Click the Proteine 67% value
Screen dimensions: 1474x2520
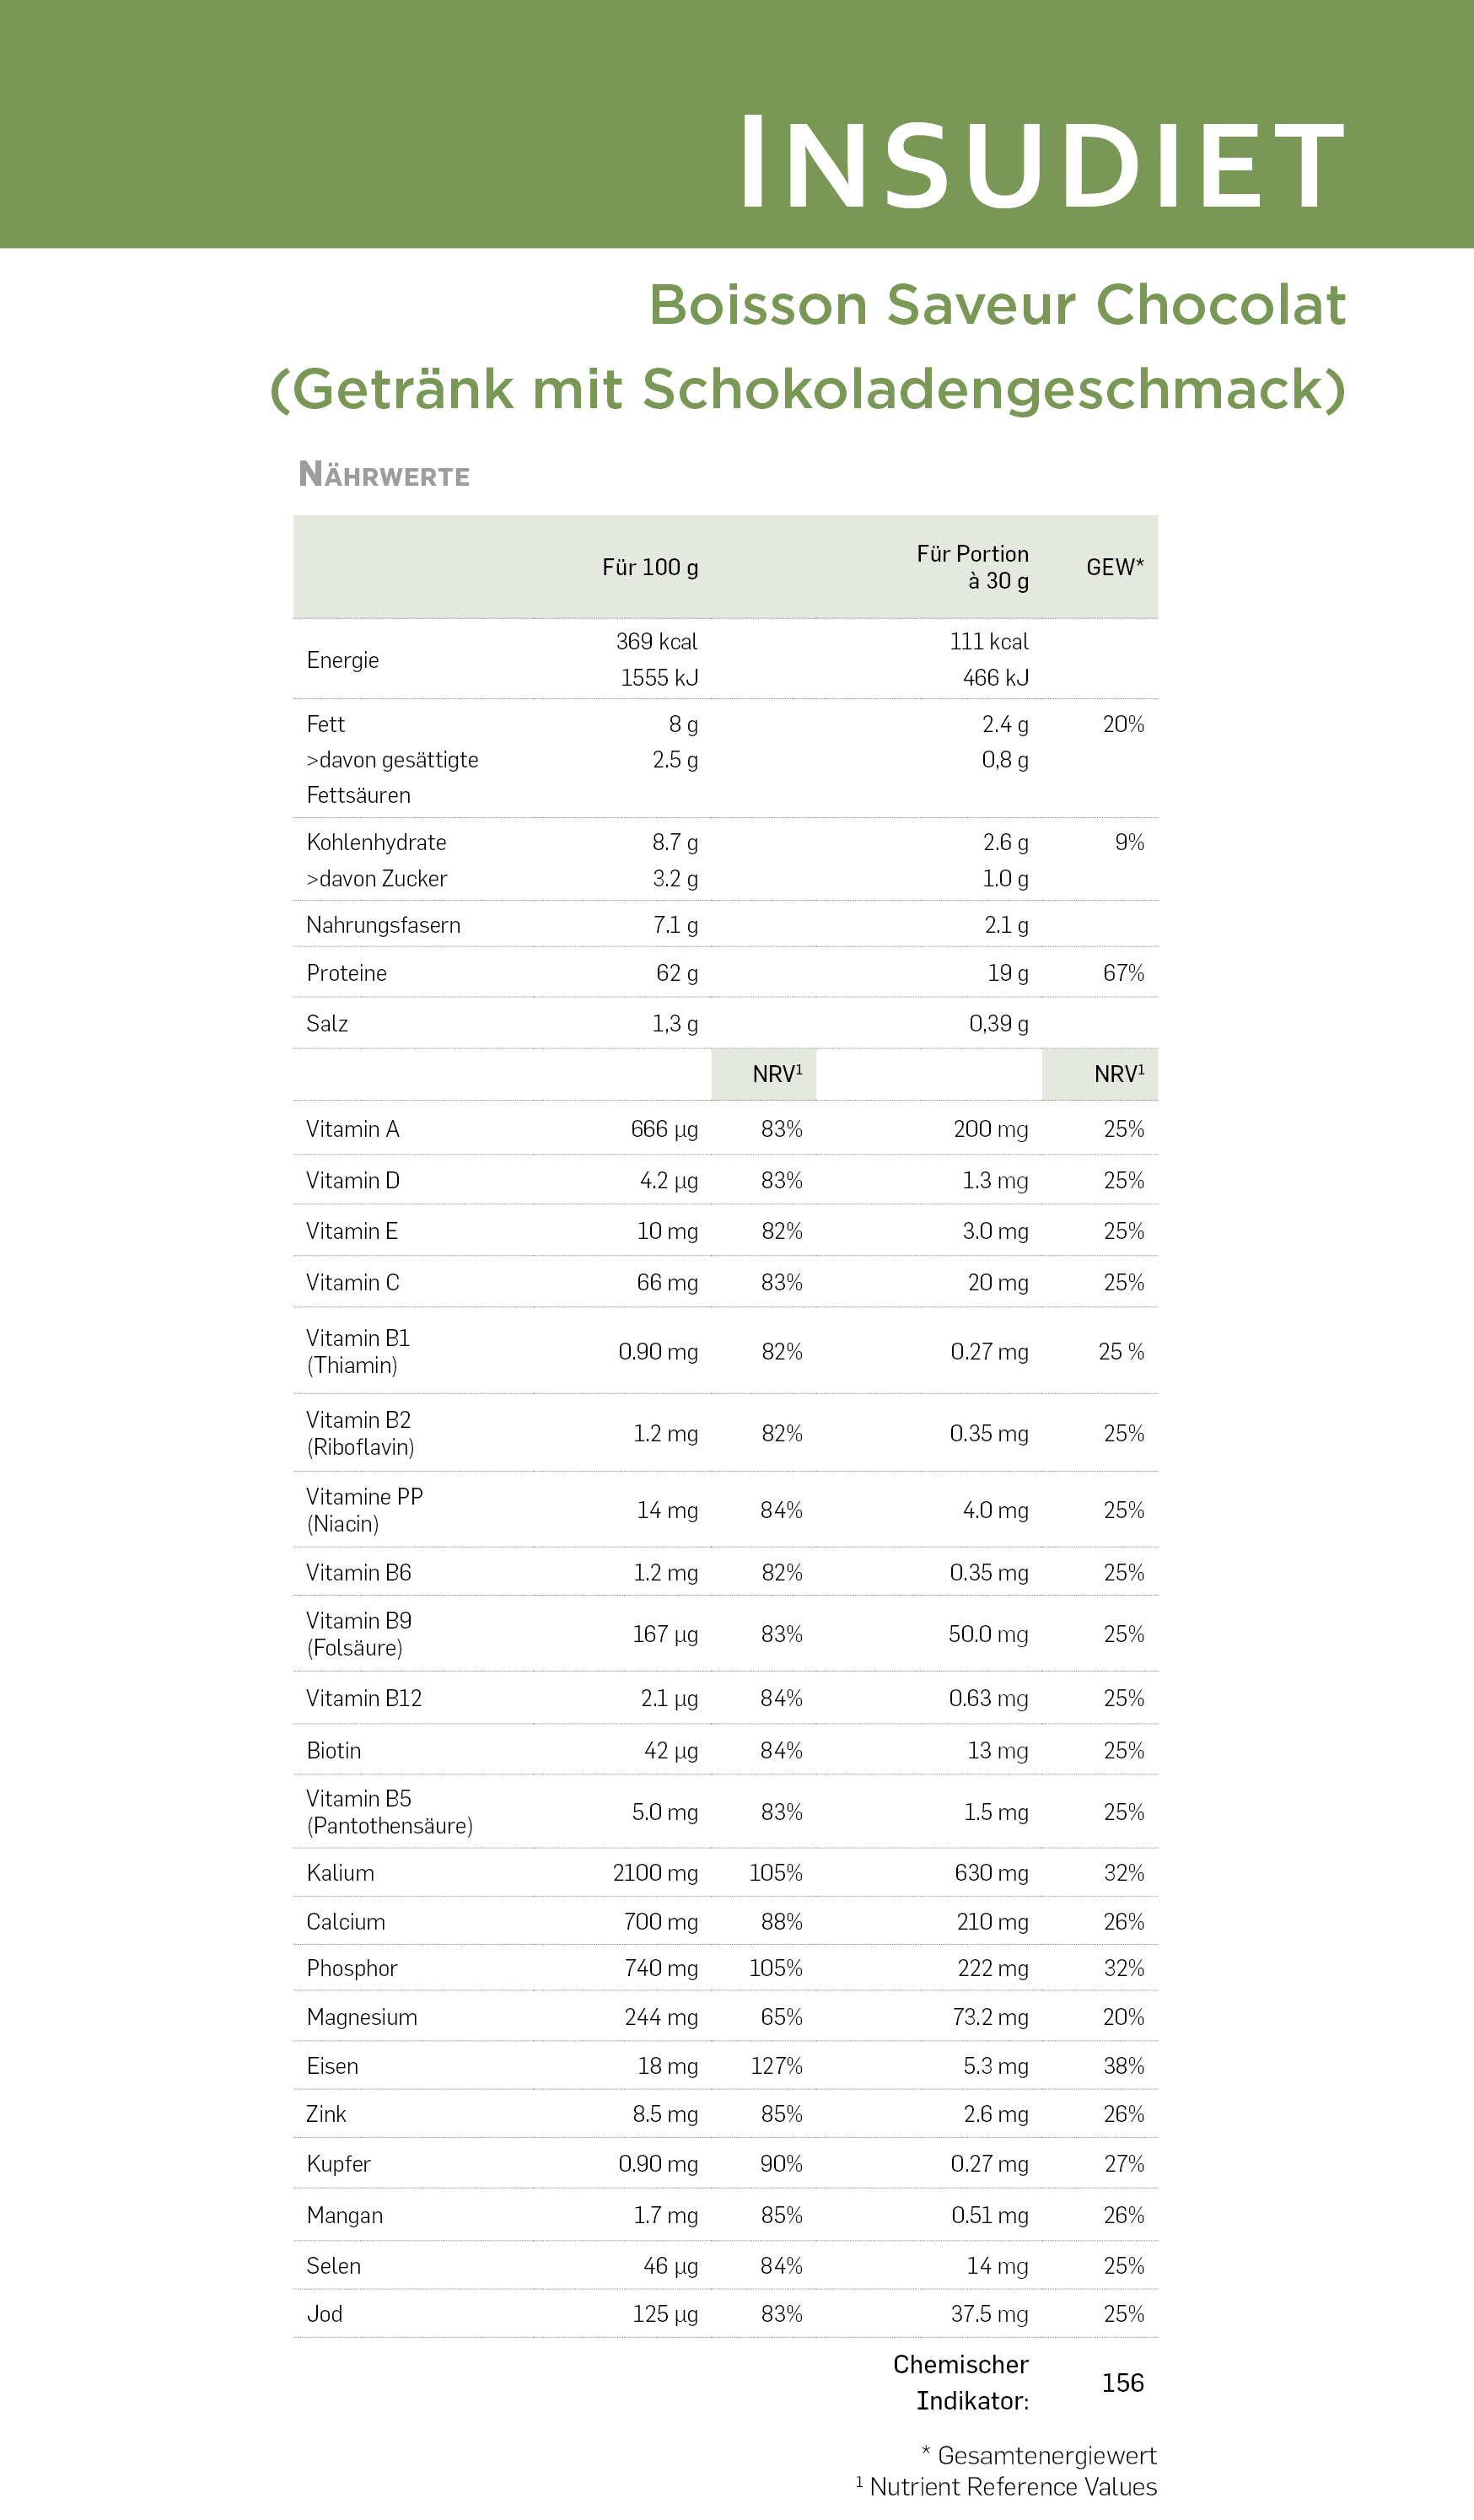[x=1123, y=973]
